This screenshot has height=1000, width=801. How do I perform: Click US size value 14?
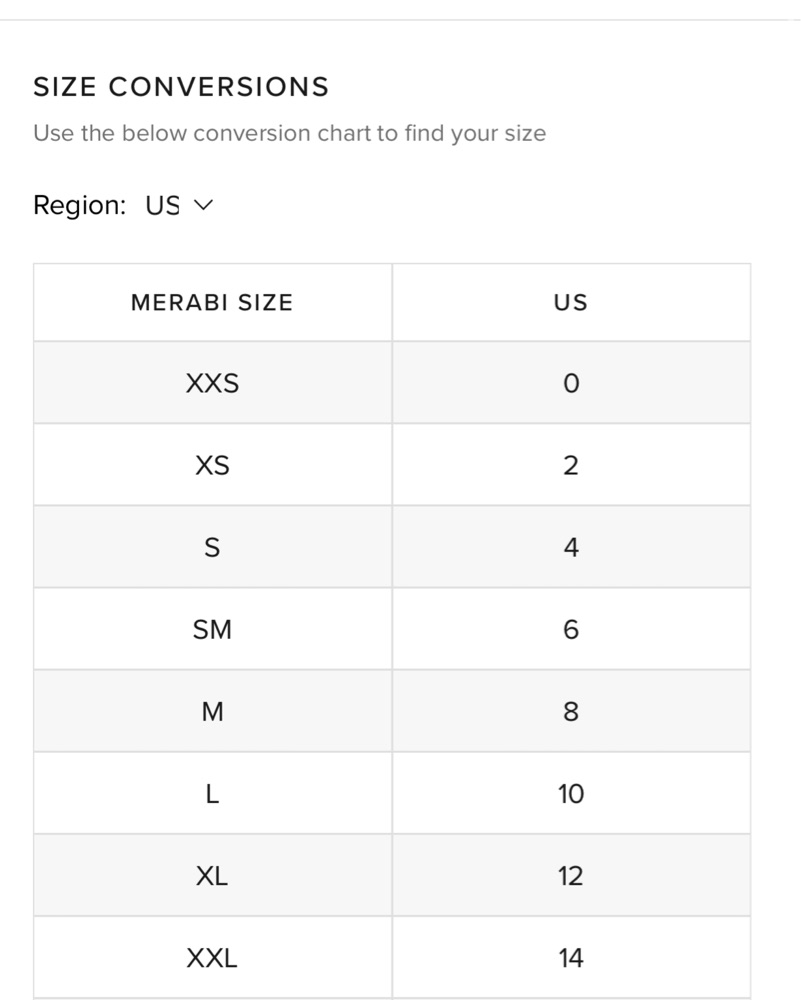click(571, 958)
